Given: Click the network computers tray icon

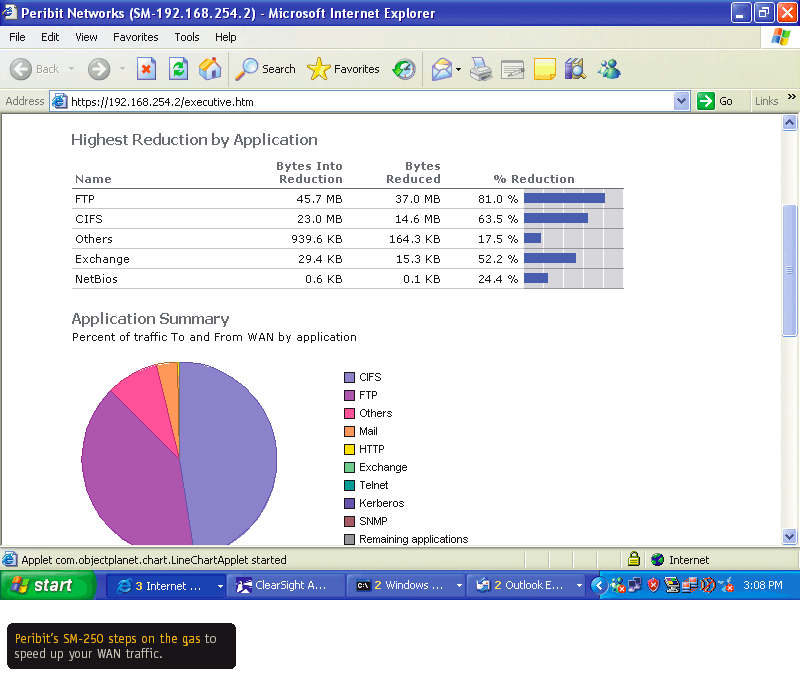Looking at the screenshot, I should point(635,585).
